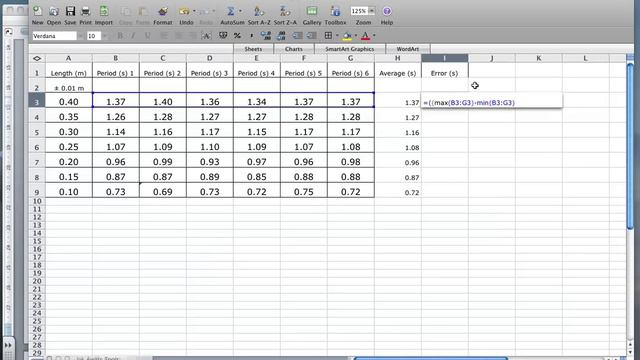640x360 pixels.
Task: Open the AutoSum functions dropdown arrow
Action: pos(240,11)
